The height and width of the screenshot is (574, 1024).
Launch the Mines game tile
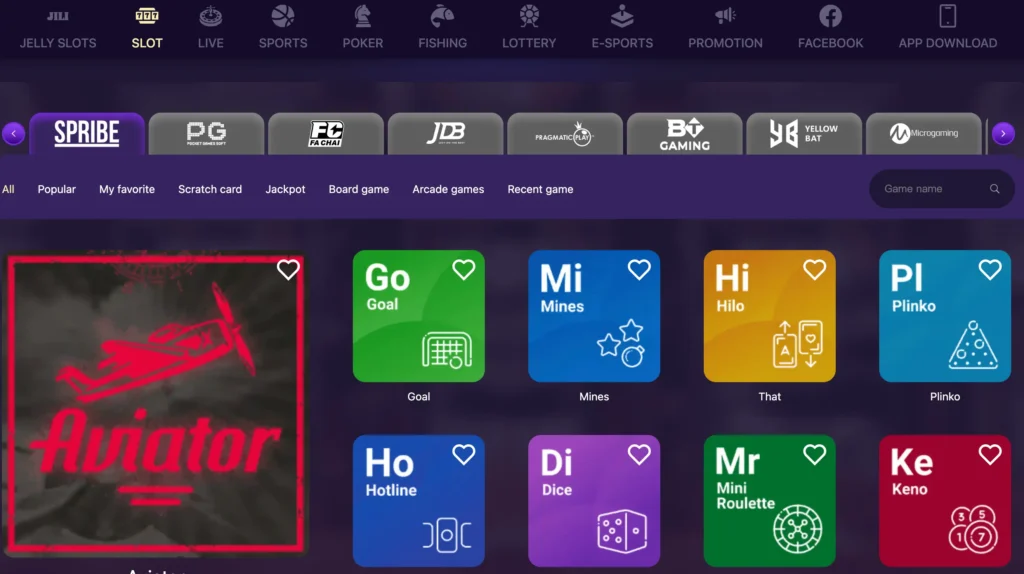[x=594, y=316]
